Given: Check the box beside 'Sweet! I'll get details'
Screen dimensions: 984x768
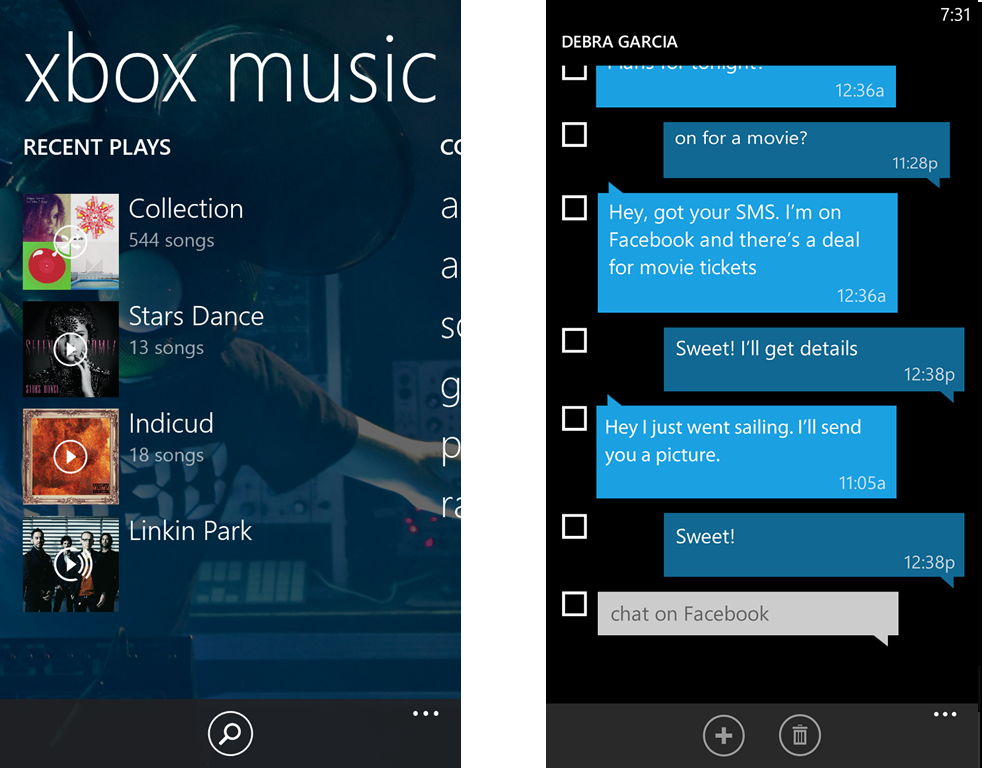Looking at the screenshot, I should [x=574, y=340].
